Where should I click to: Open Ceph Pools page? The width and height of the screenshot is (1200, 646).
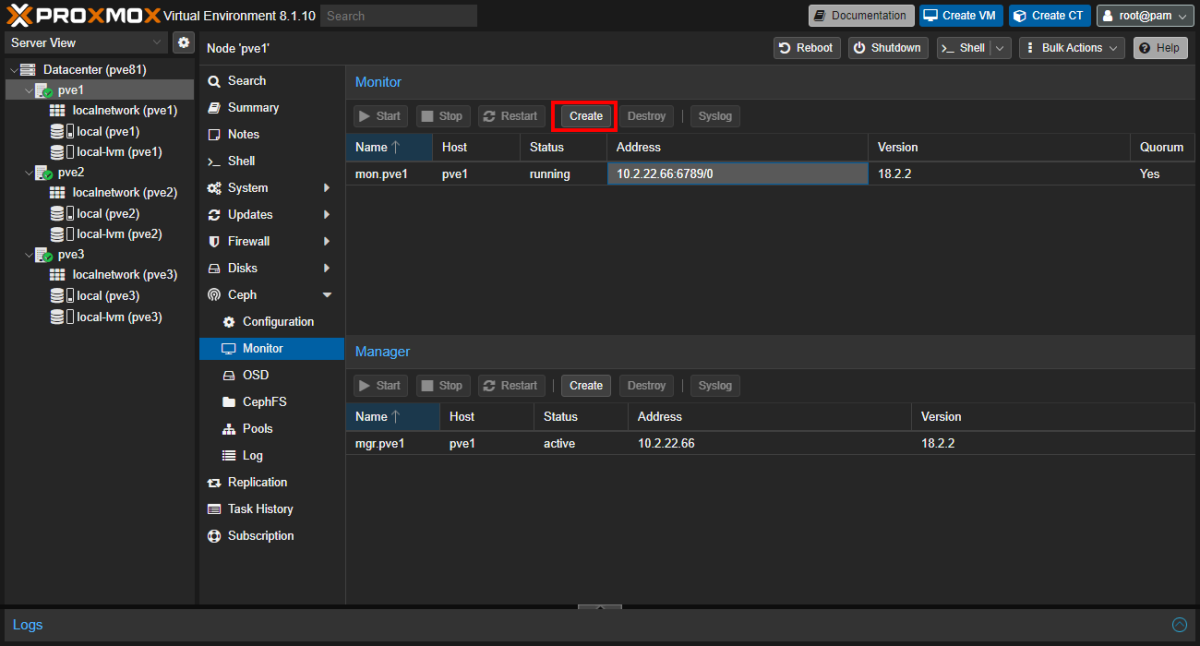tap(257, 429)
